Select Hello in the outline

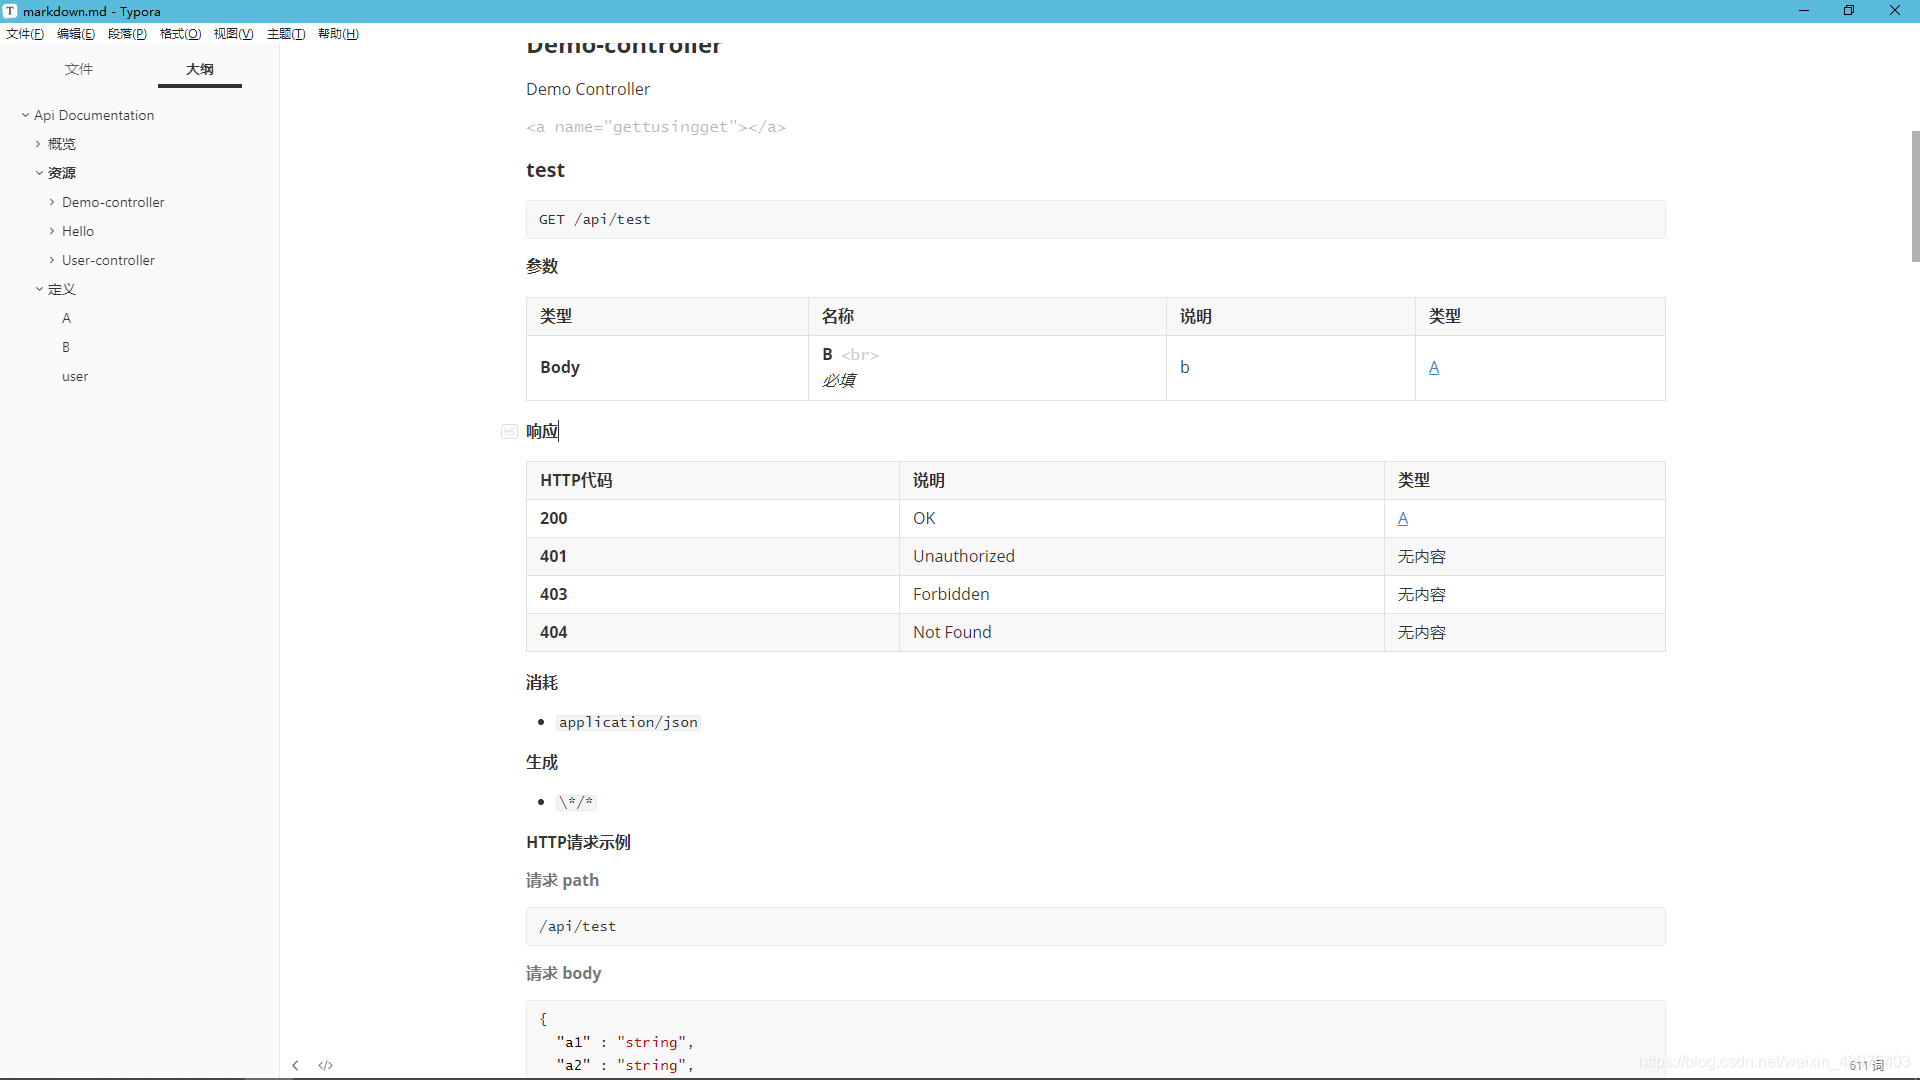coord(78,231)
